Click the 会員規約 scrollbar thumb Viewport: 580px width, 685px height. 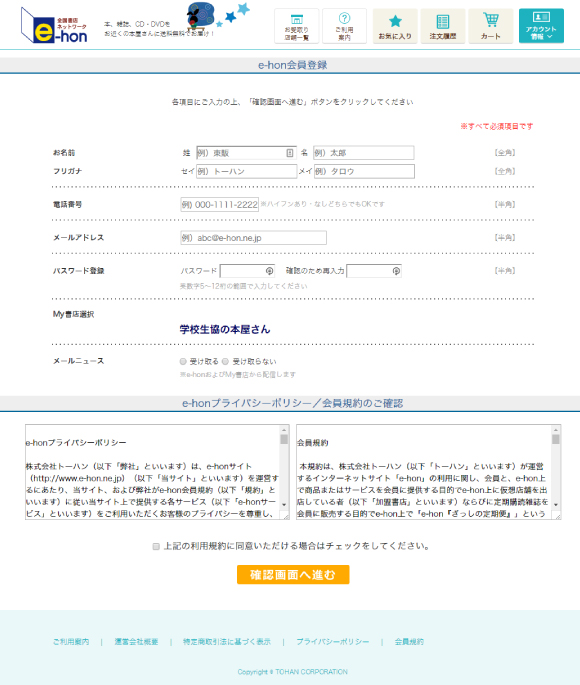pyautogui.click(x=556, y=439)
